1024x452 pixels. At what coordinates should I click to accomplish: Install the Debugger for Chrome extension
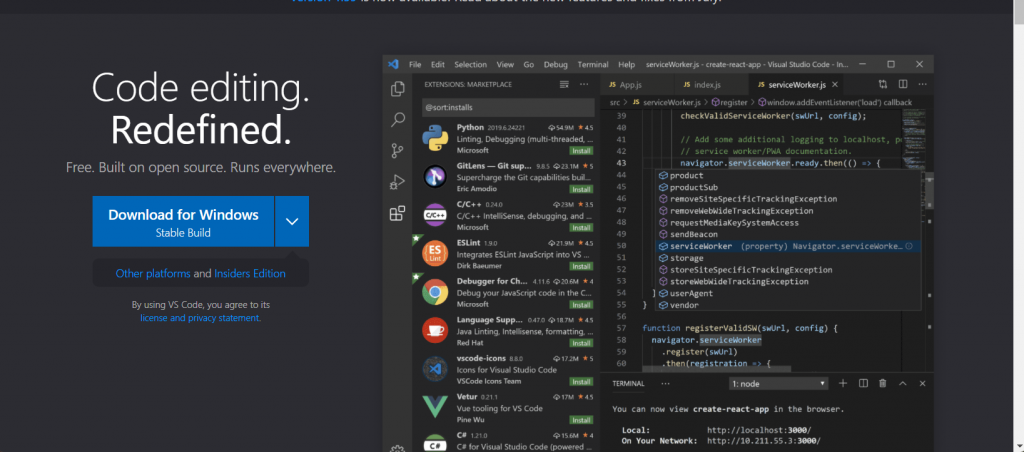(581, 305)
